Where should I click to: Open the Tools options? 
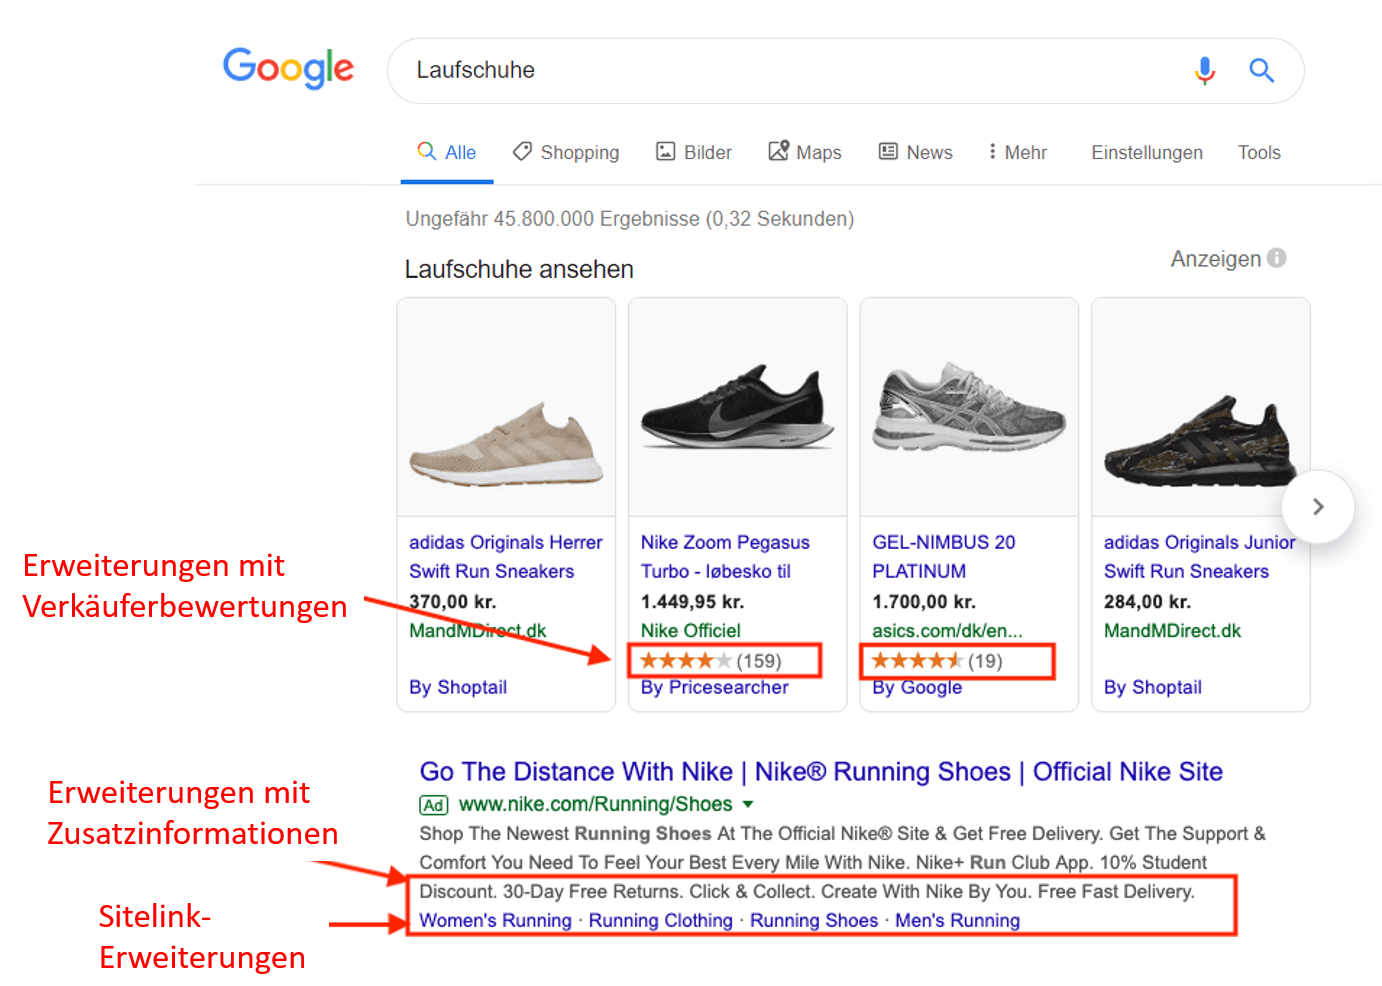[1258, 152]
